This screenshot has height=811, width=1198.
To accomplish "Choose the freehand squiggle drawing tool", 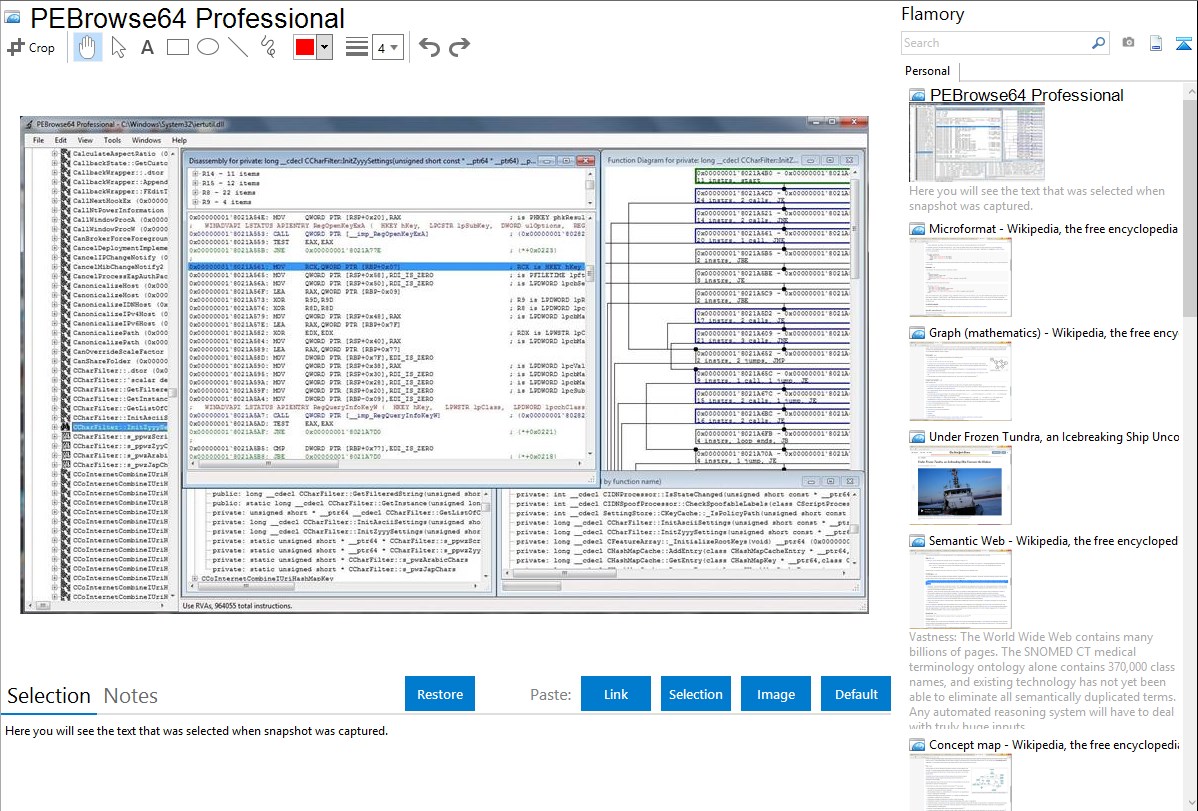I will (x=268, y=47).
